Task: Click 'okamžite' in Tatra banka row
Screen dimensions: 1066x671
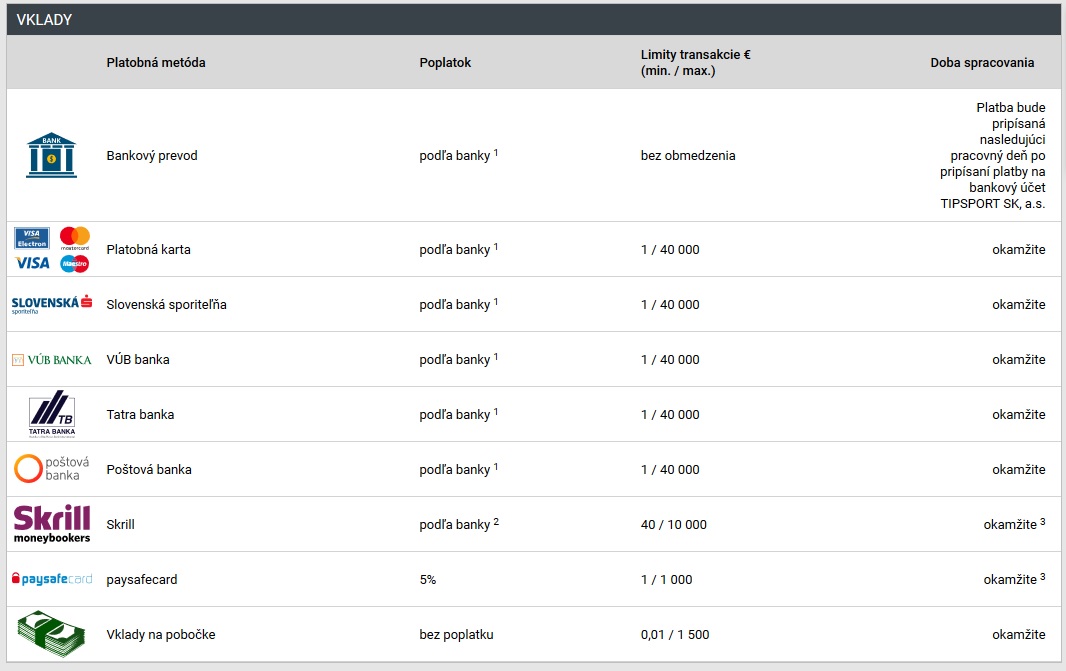Action: point(1018,415)
